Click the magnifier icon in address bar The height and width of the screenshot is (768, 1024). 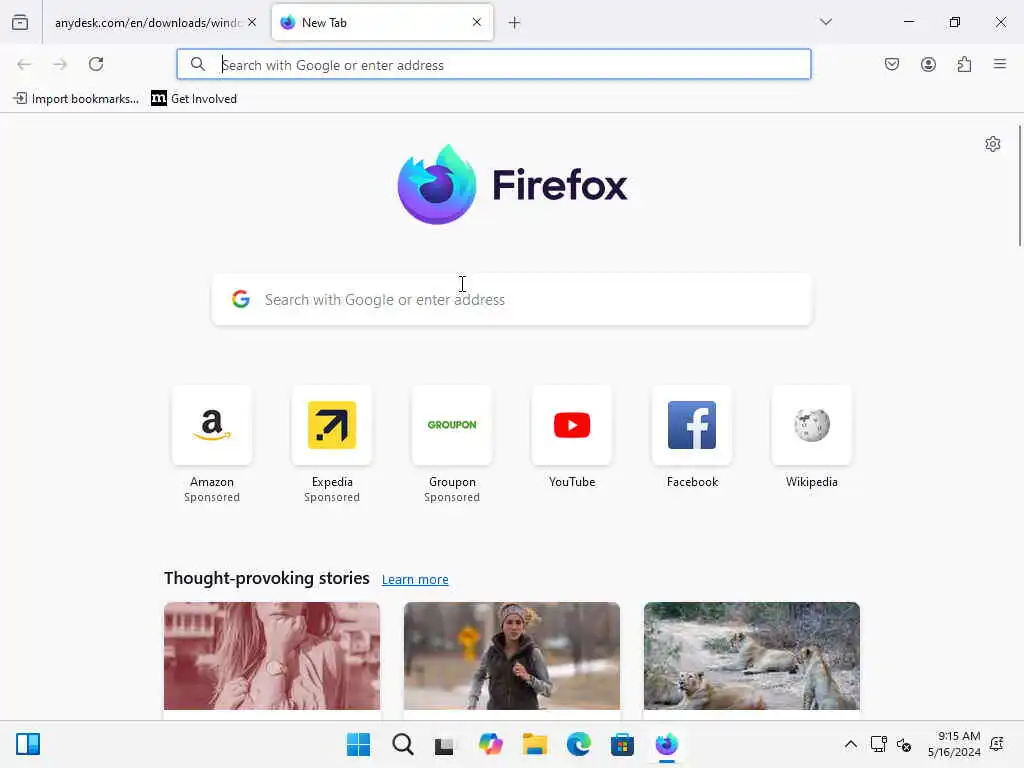[198, 64]
